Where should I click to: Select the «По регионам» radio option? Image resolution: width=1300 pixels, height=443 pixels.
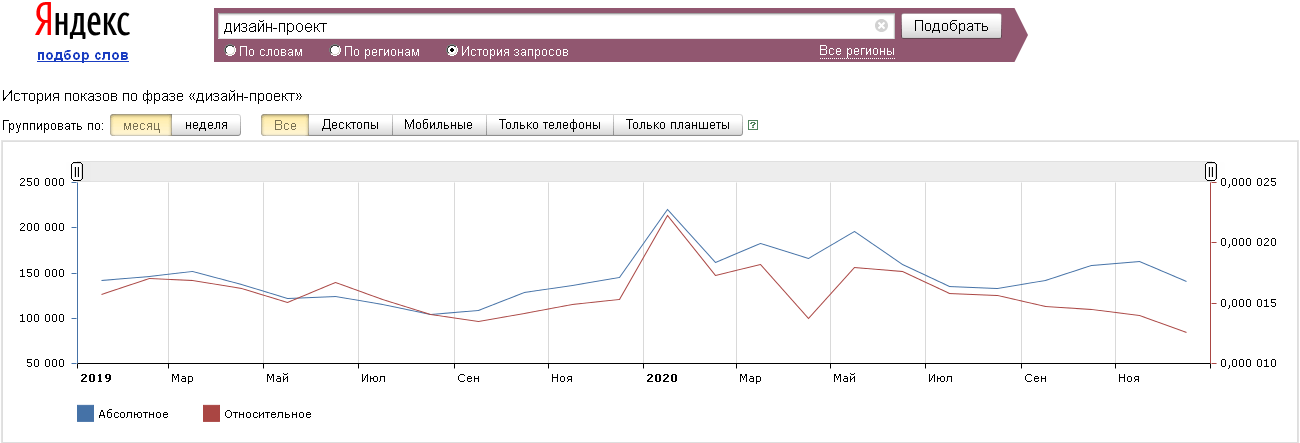coord(336,51)
